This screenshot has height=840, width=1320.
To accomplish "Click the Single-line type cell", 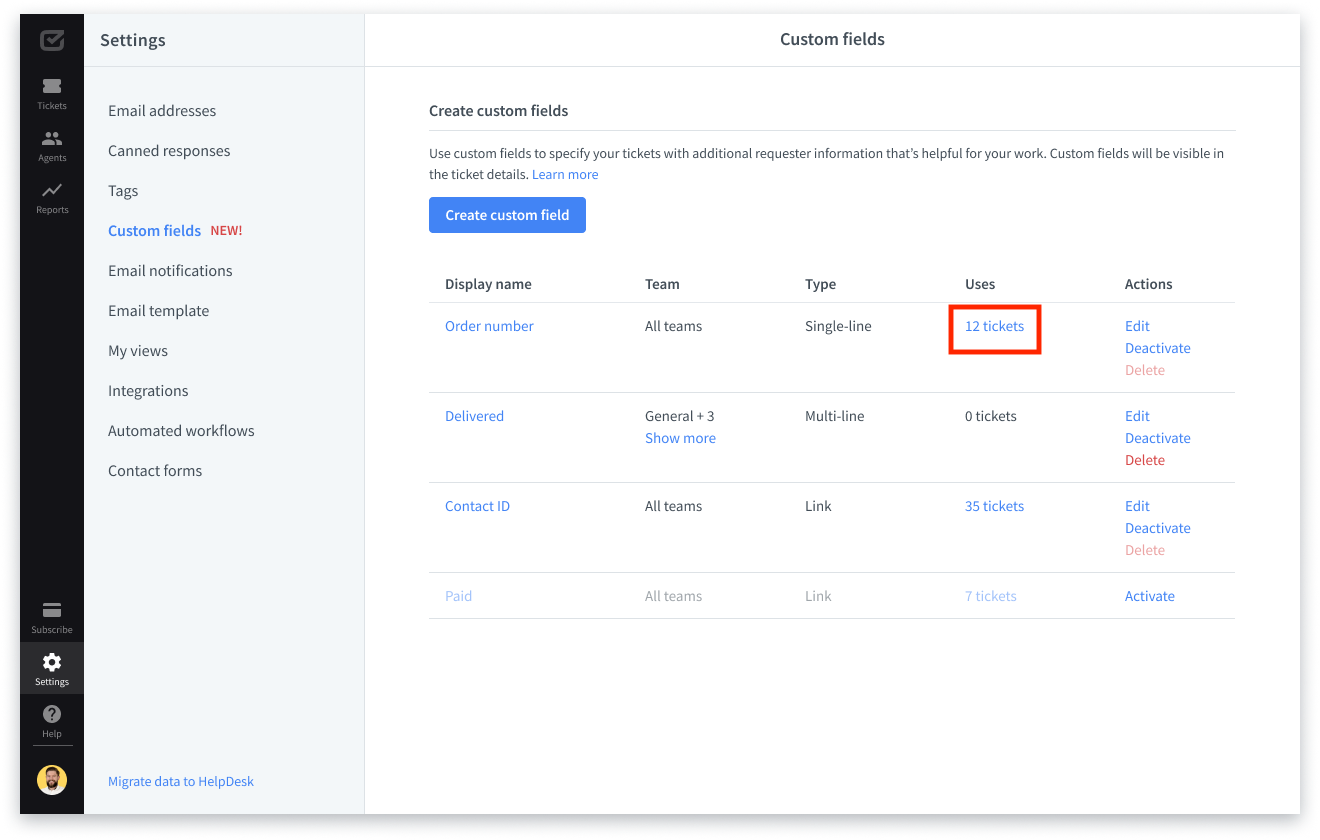I will pyautogui.click(x=838, y=326).
